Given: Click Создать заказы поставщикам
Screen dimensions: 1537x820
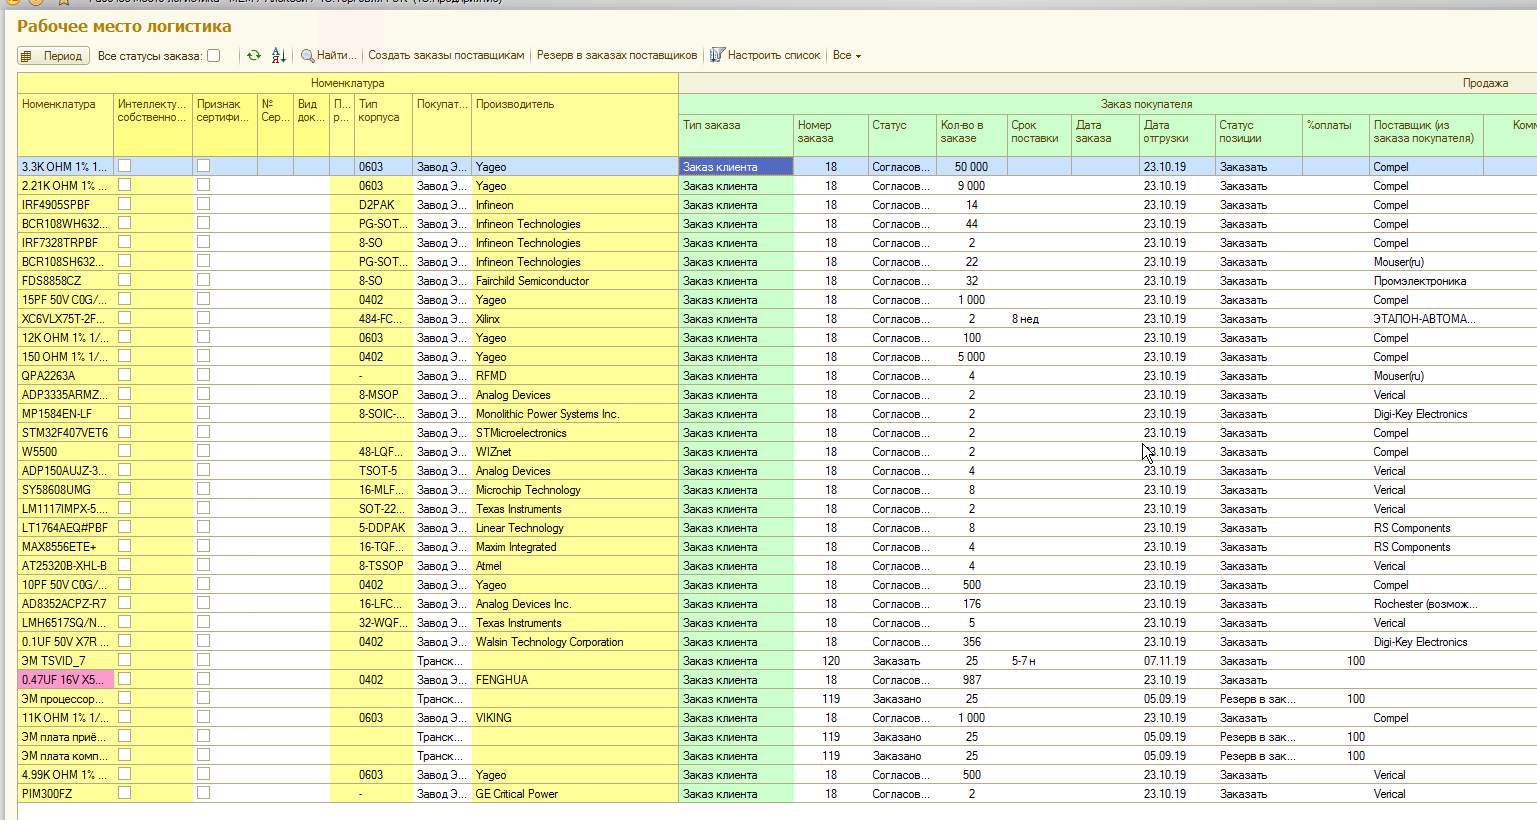Looking at the screenshot, I should coord(446,56).
